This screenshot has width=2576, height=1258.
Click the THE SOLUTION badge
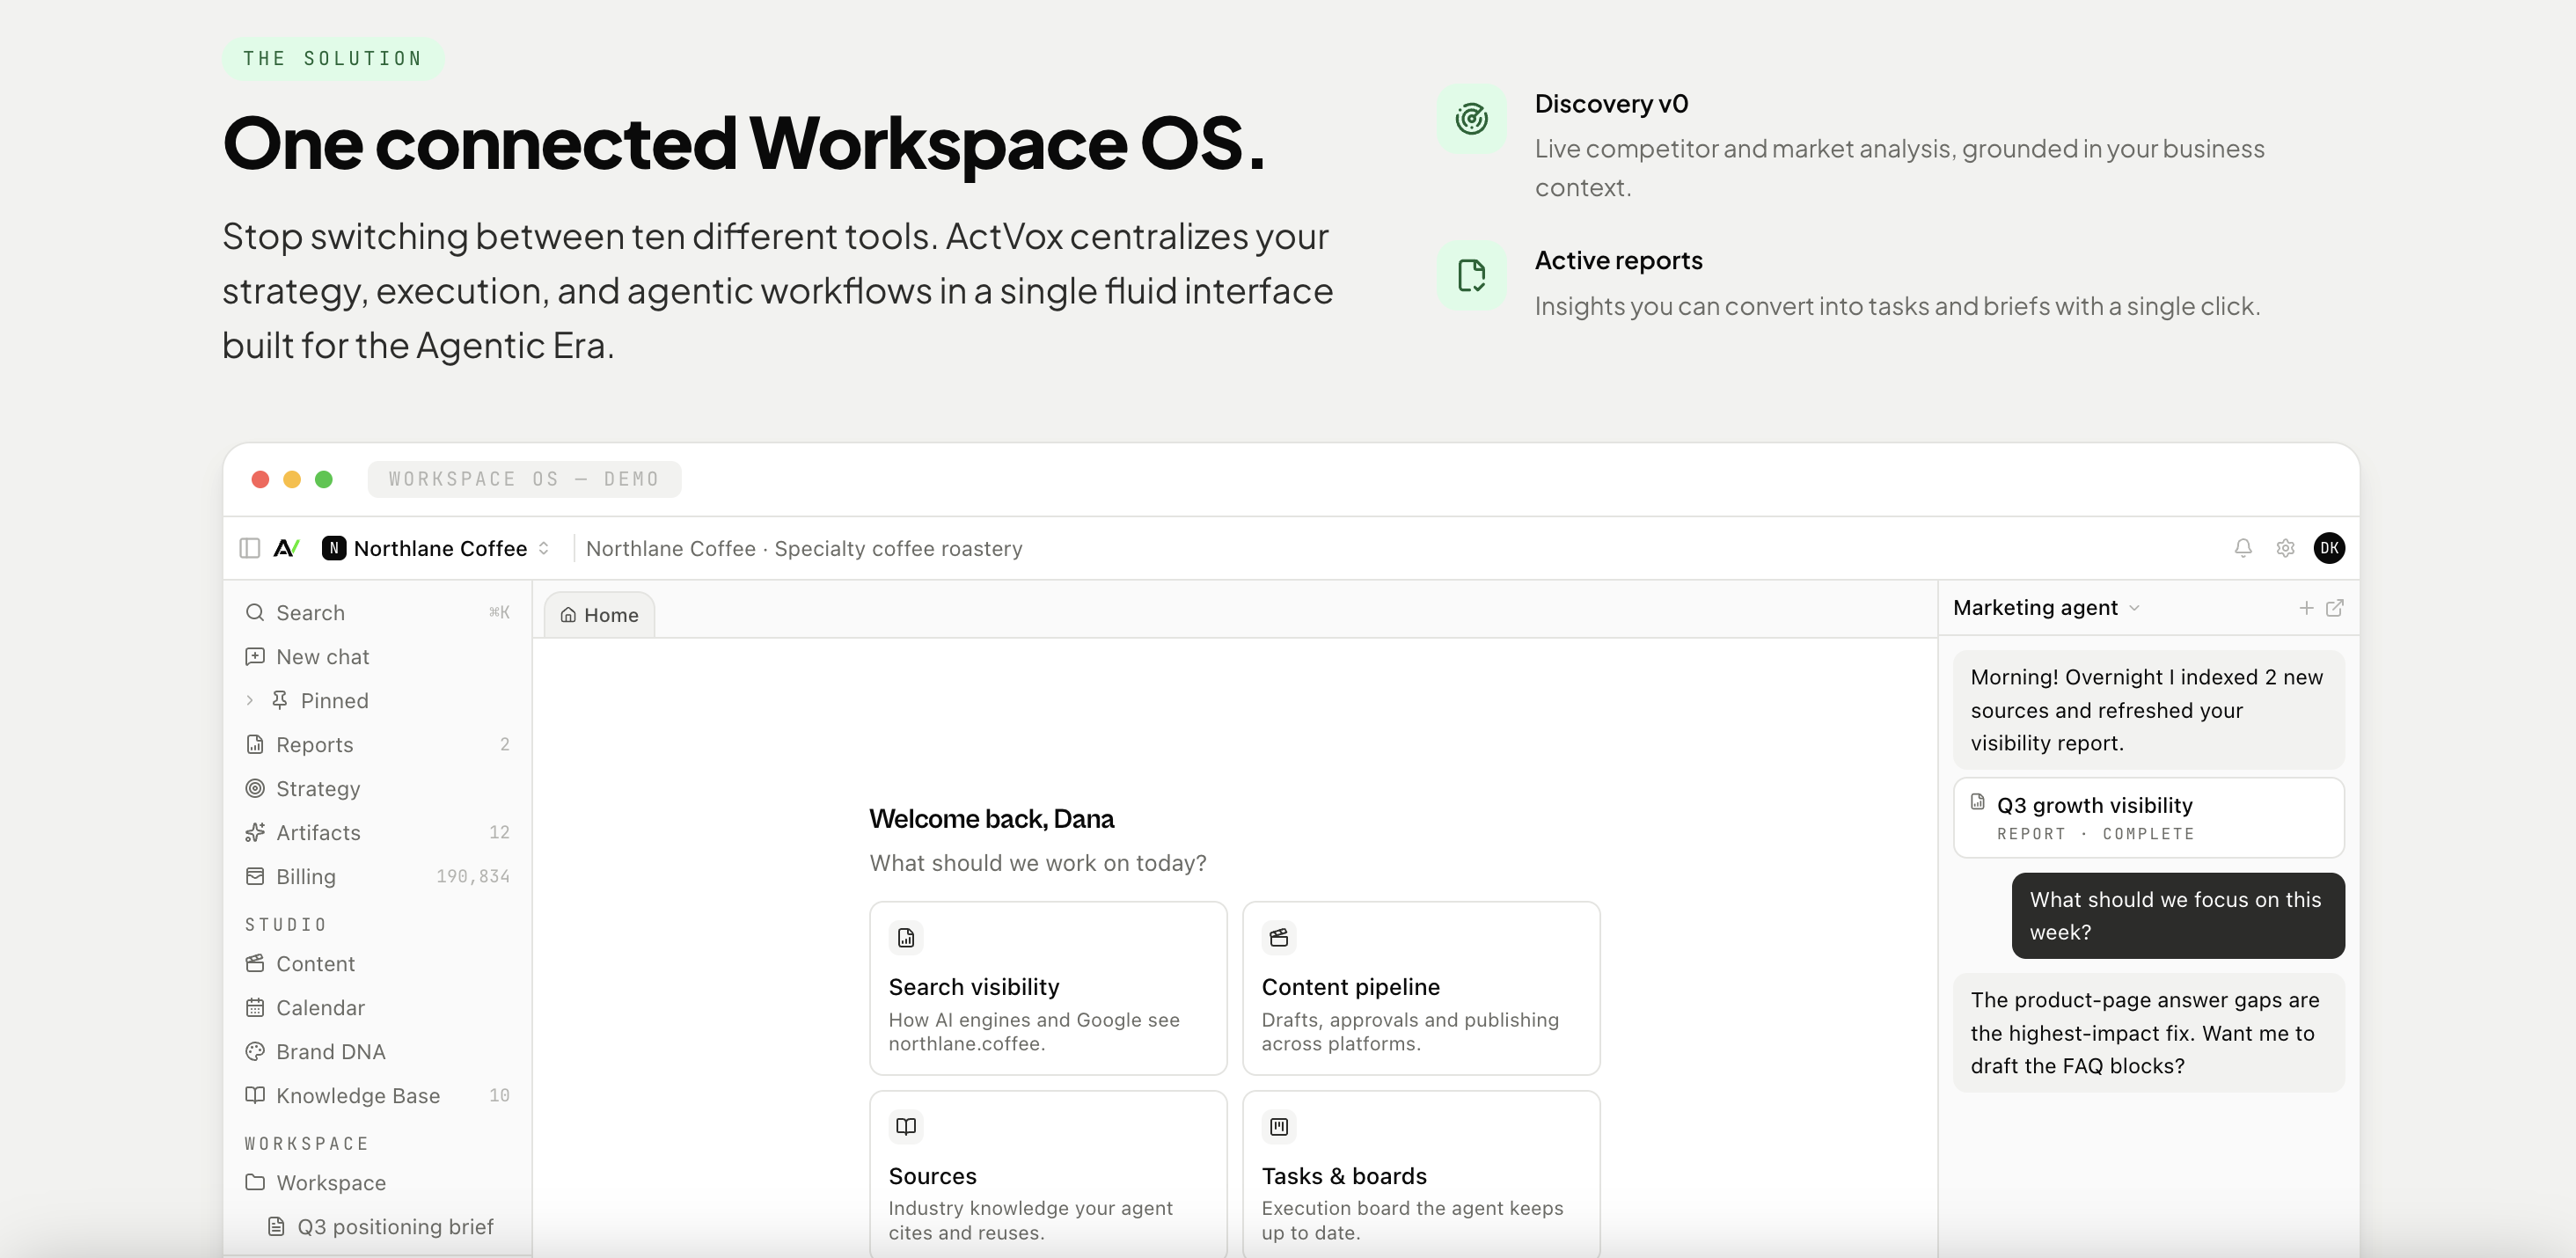pyautogui.click(x=333, y=58)
